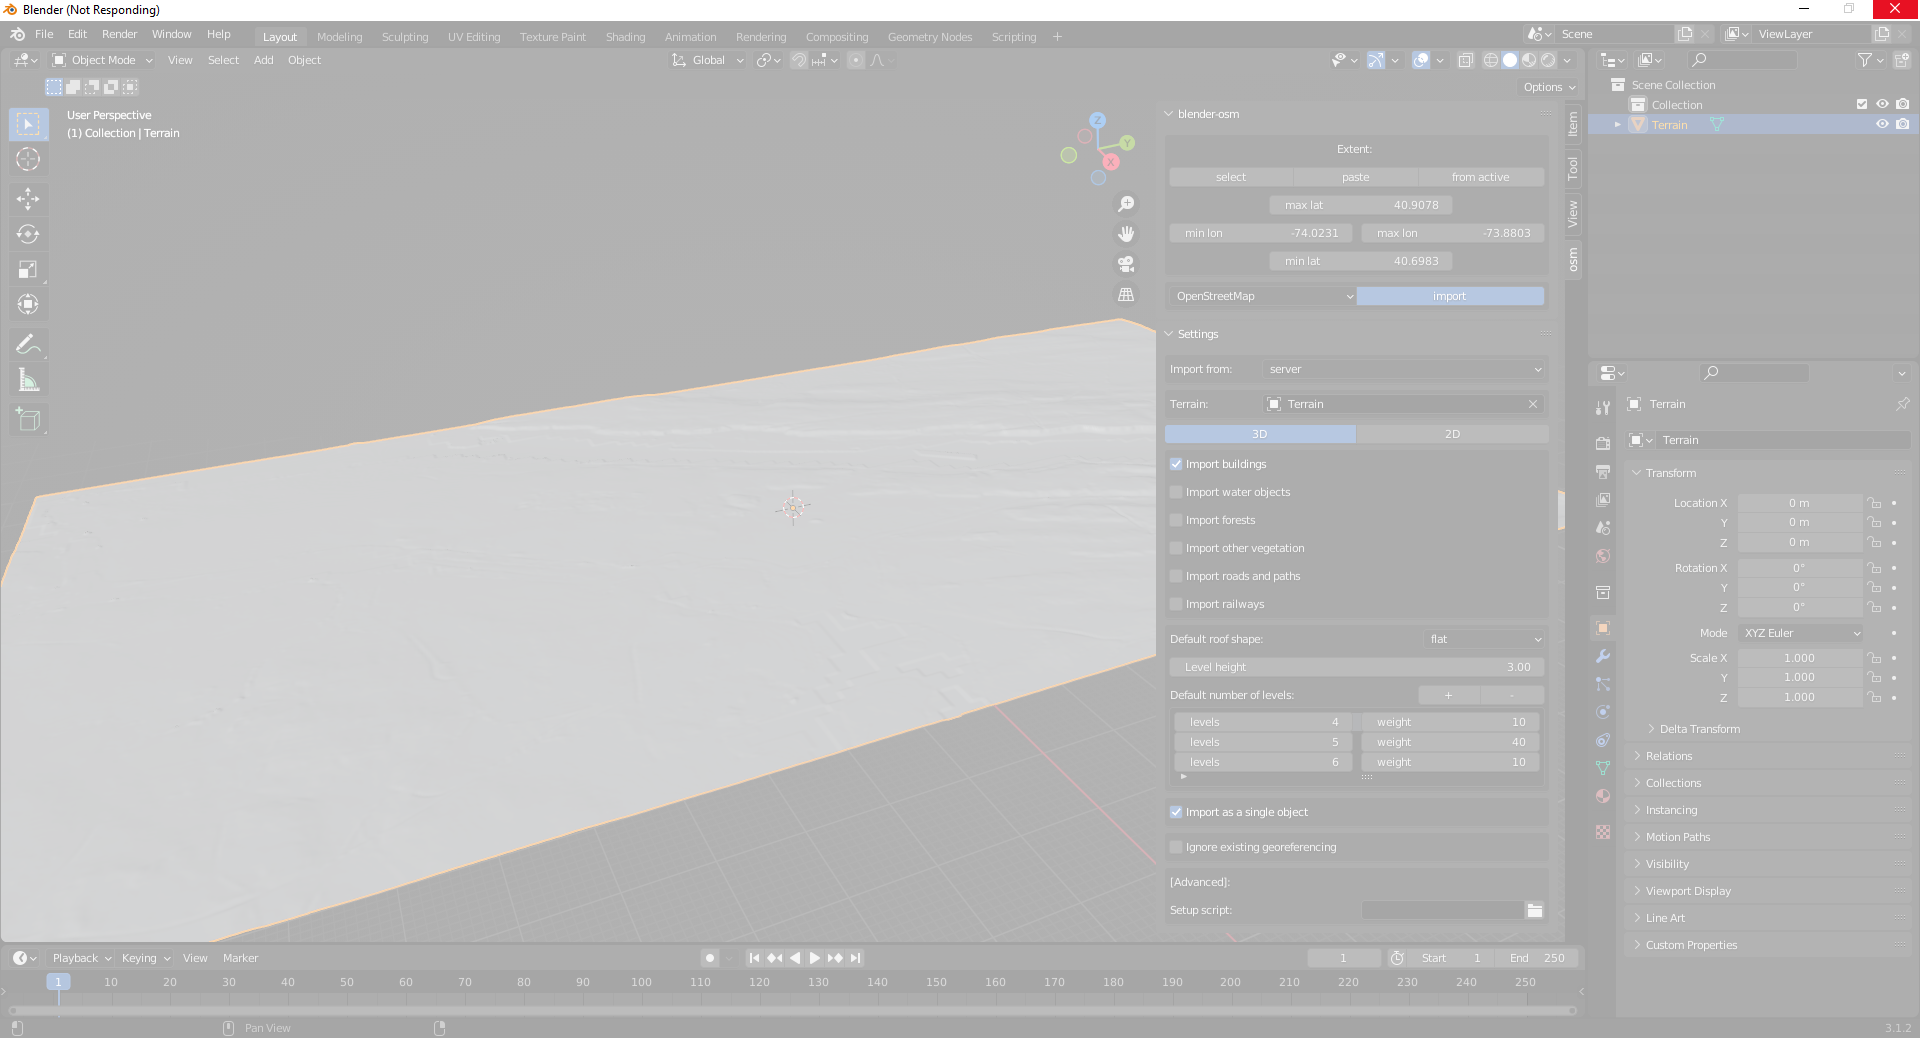Open the World properties tab
Viewport: 1920px width, 1038px height.
1602,557
